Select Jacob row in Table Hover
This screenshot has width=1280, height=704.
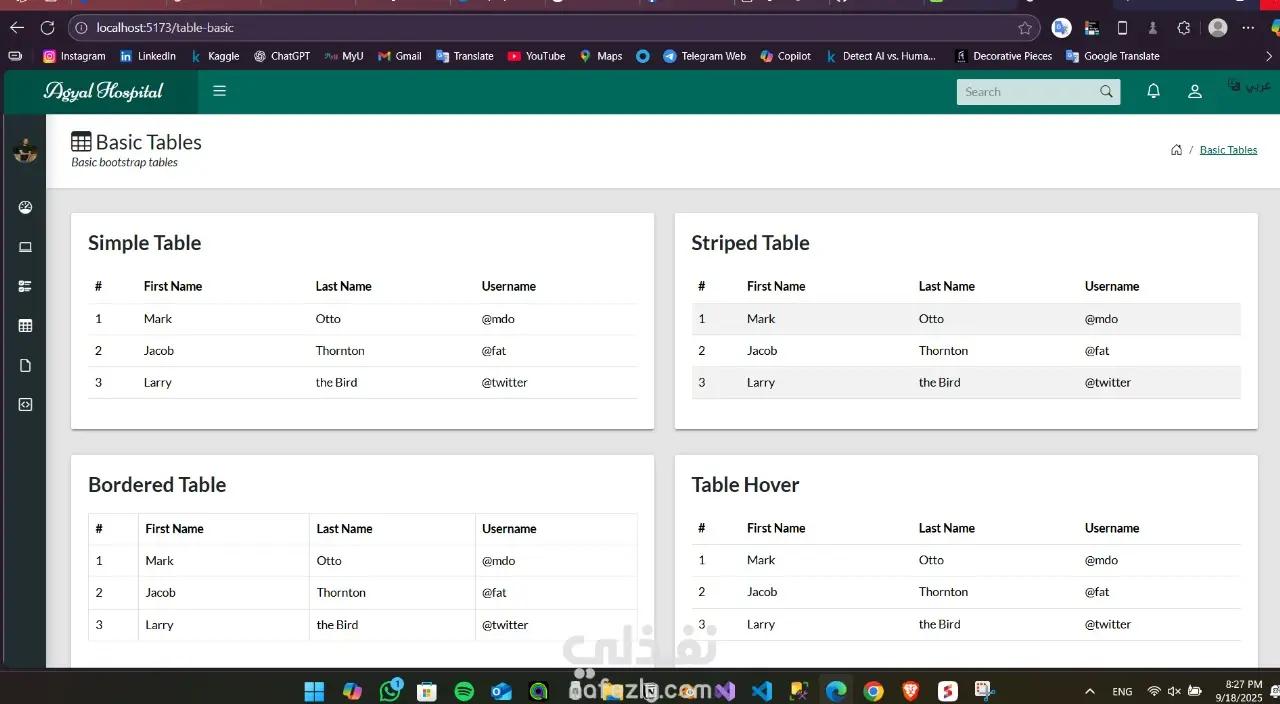click(966, 592)
